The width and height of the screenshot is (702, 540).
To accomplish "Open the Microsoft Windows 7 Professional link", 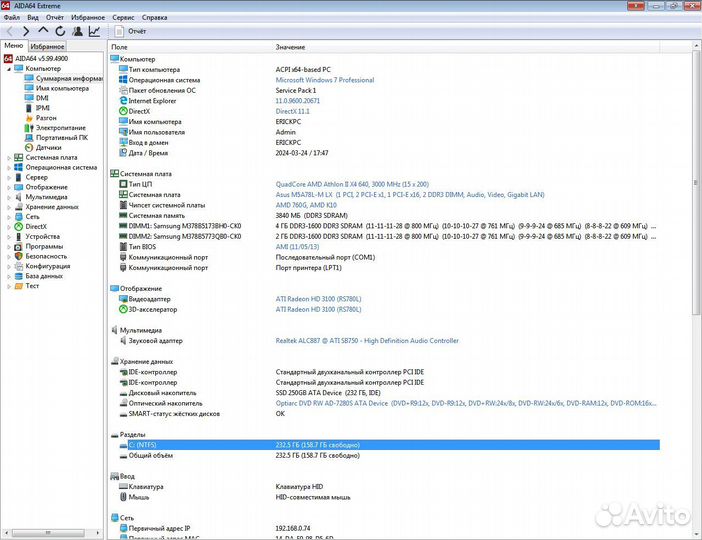I will (325, 80).
